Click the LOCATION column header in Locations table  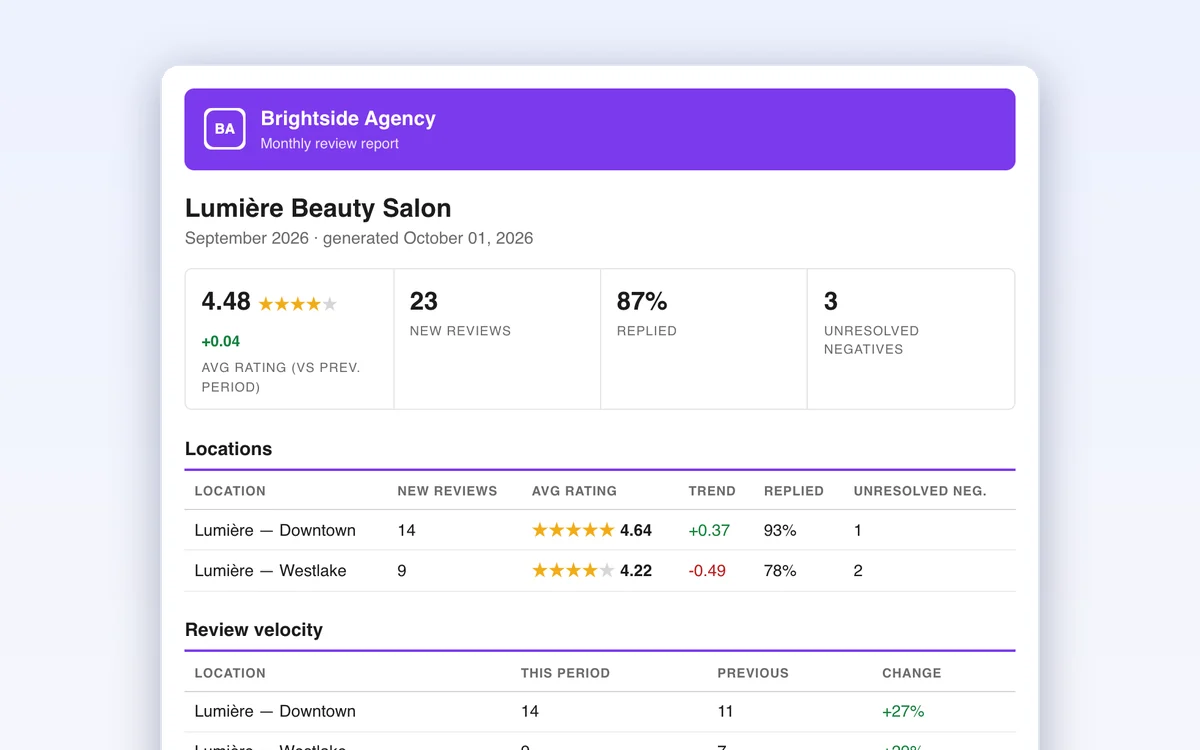point(230,491)
